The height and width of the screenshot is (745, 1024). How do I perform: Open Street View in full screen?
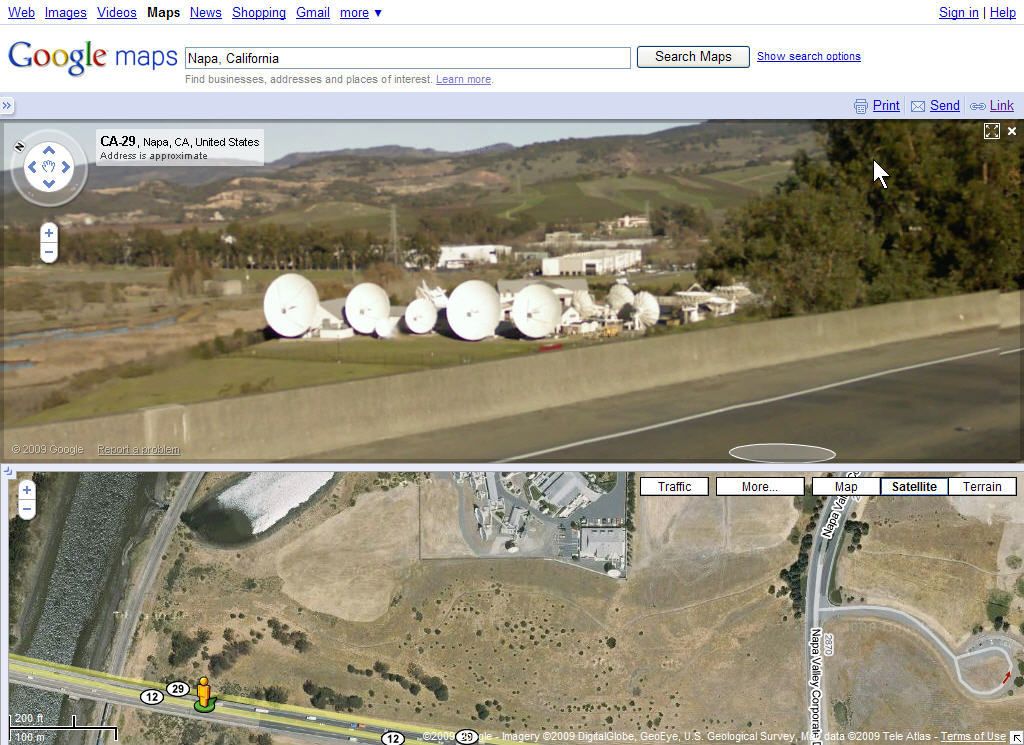point(991,131)
